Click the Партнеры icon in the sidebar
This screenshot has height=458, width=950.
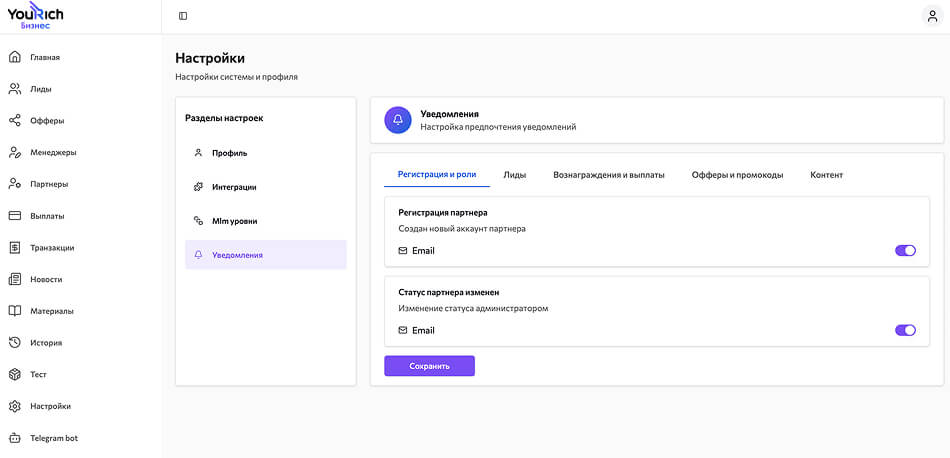[15, 184]
